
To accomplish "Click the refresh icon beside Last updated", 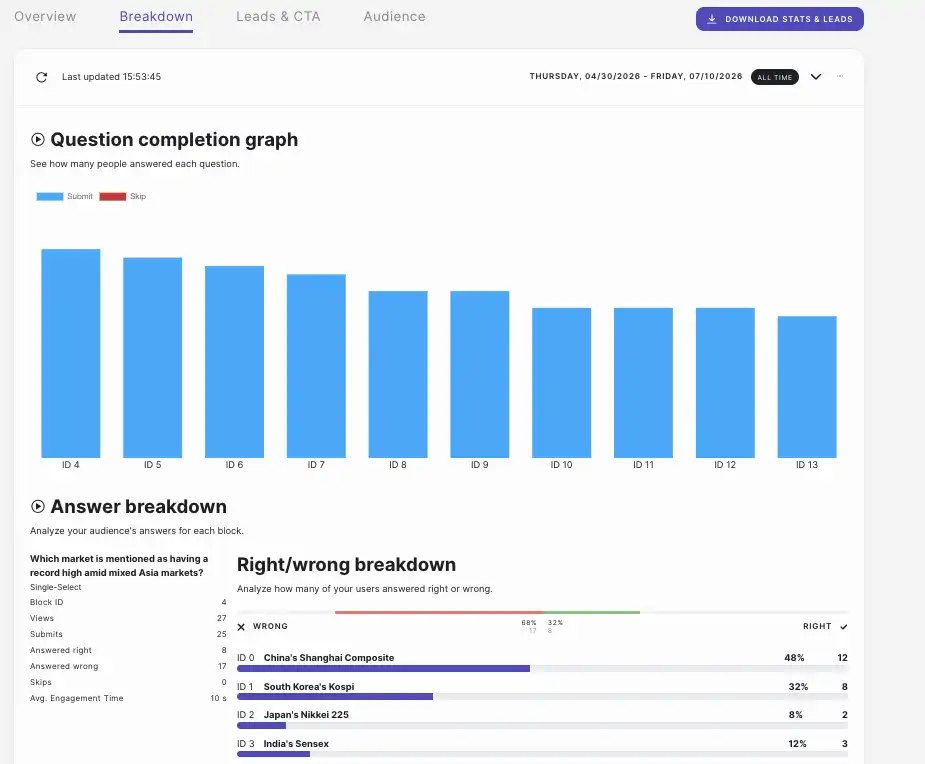I will tap(41, 77).
